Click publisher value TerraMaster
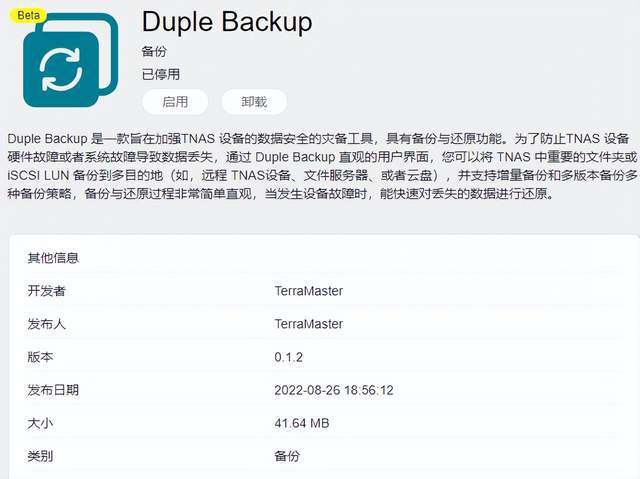 tap(309, 324)
